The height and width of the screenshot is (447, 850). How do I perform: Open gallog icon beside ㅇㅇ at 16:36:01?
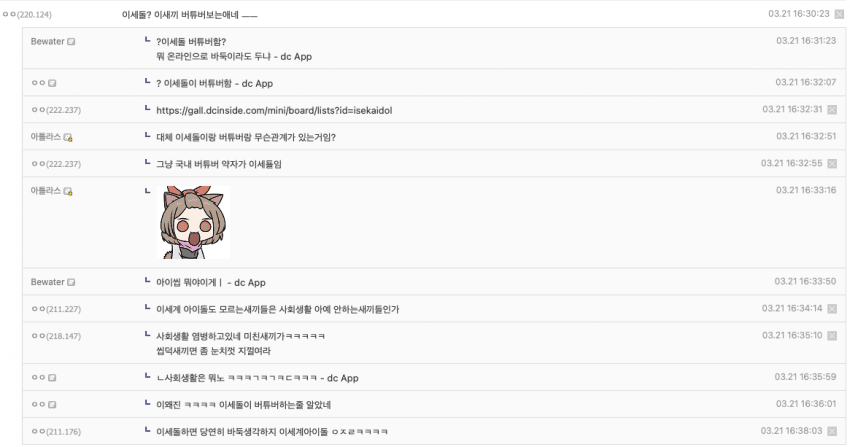52,405
